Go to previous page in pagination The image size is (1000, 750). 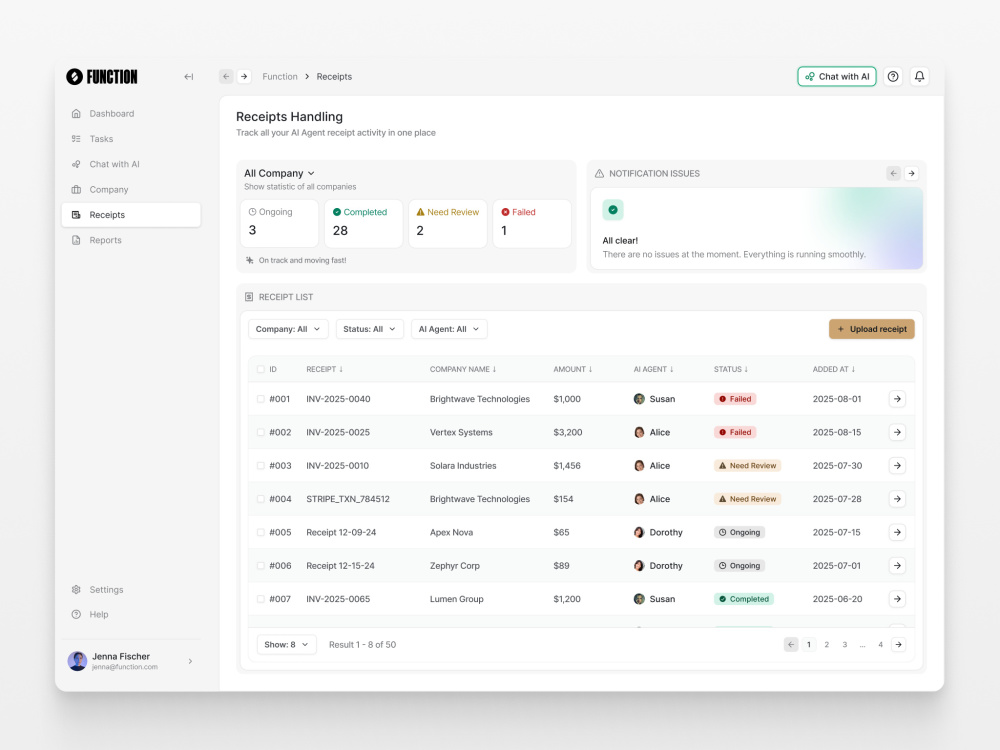791,645
